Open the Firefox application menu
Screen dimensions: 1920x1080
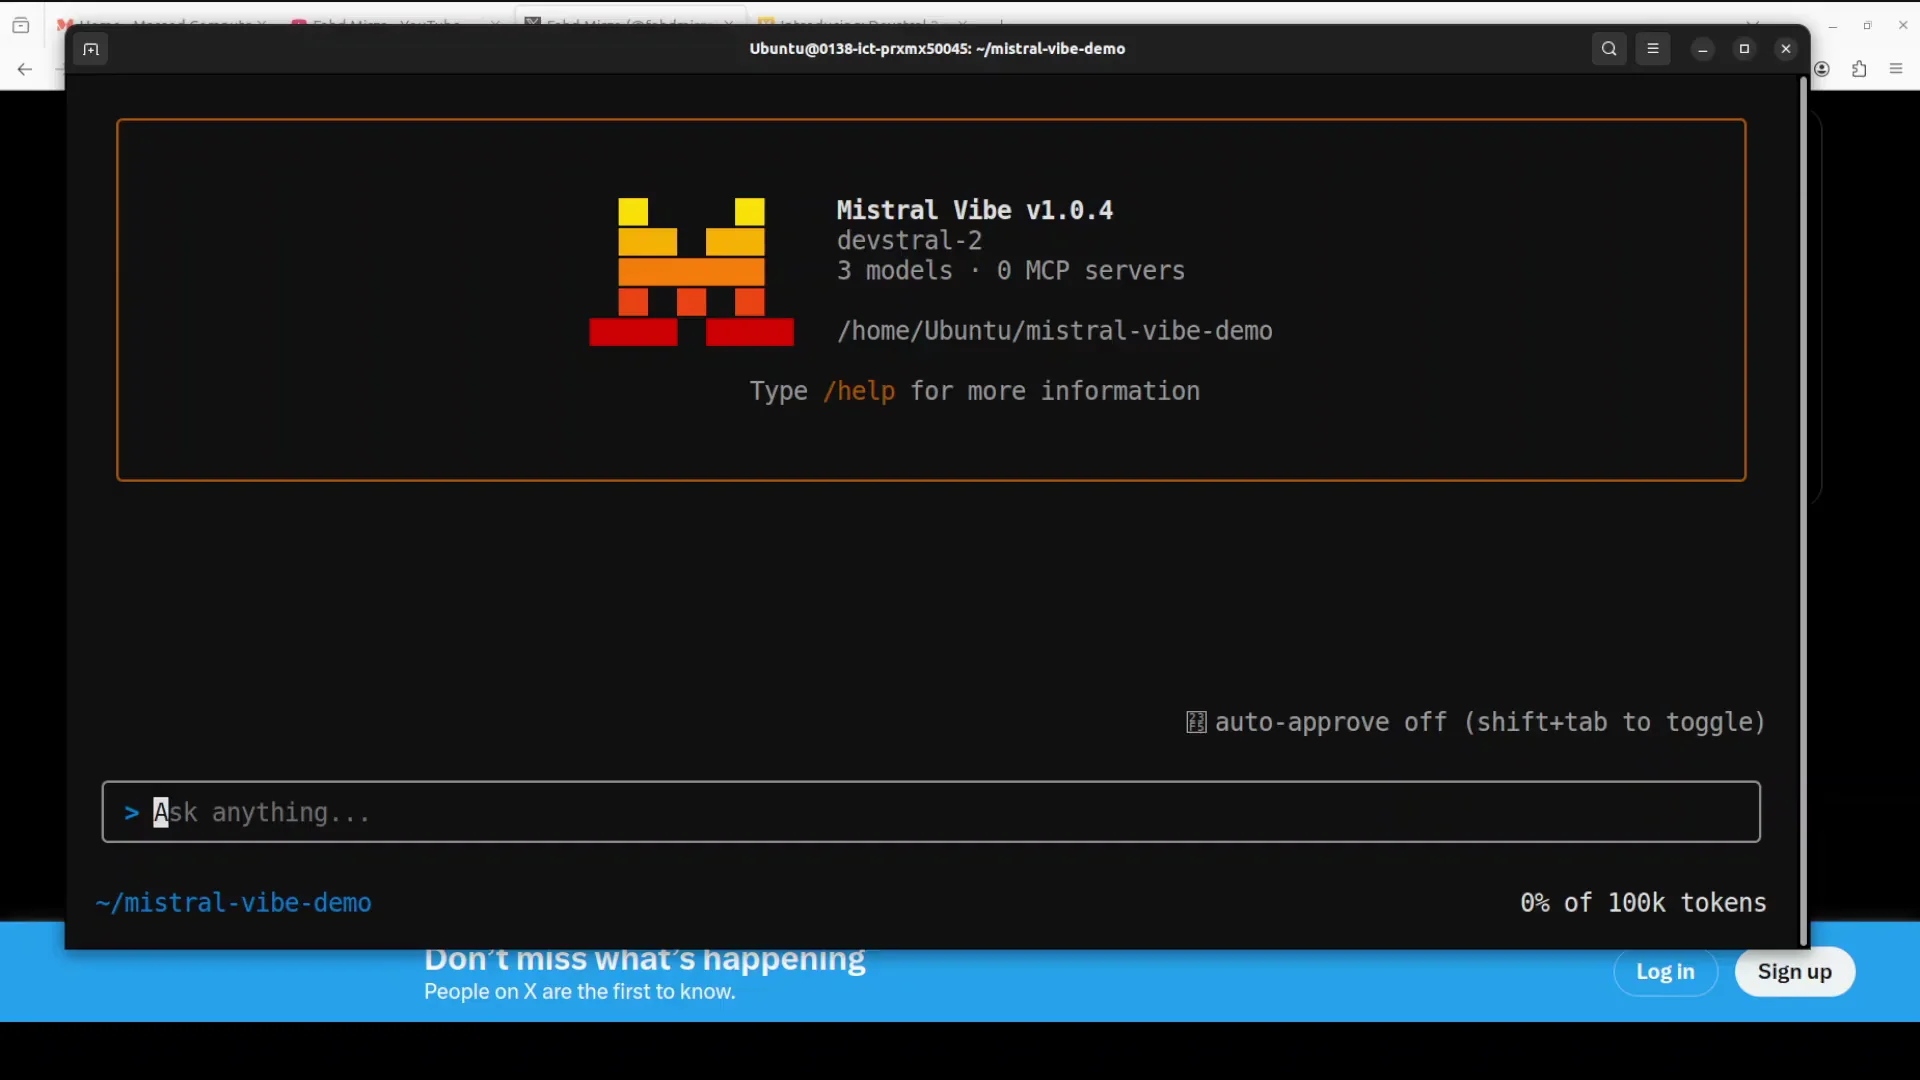pos(1896,69)
